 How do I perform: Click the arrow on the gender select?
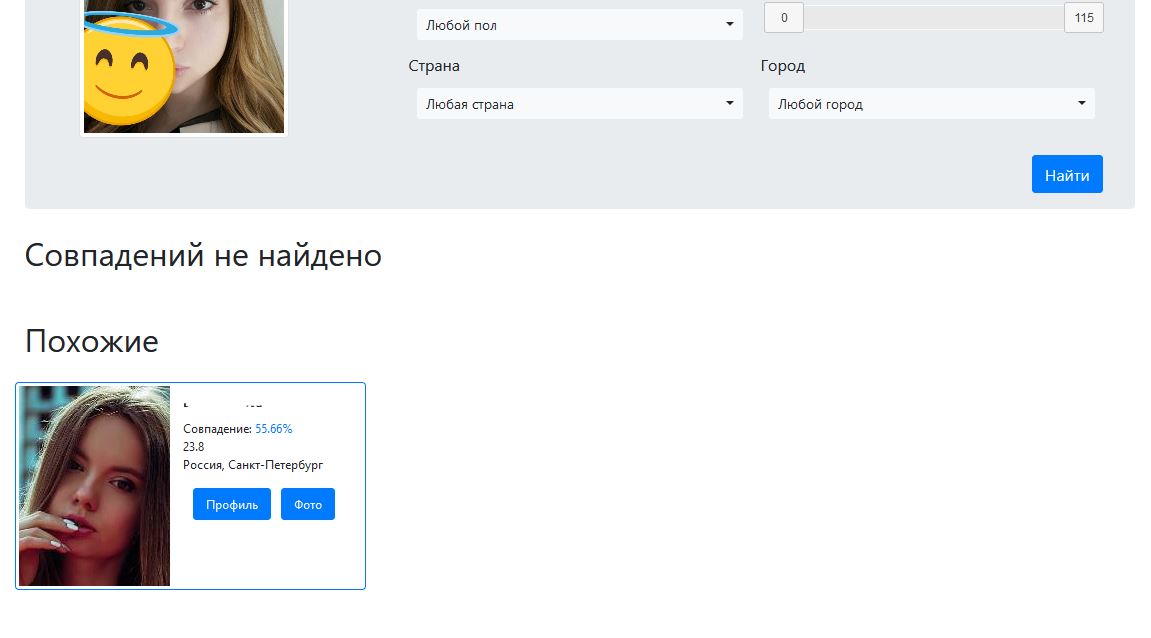[730, 25]
